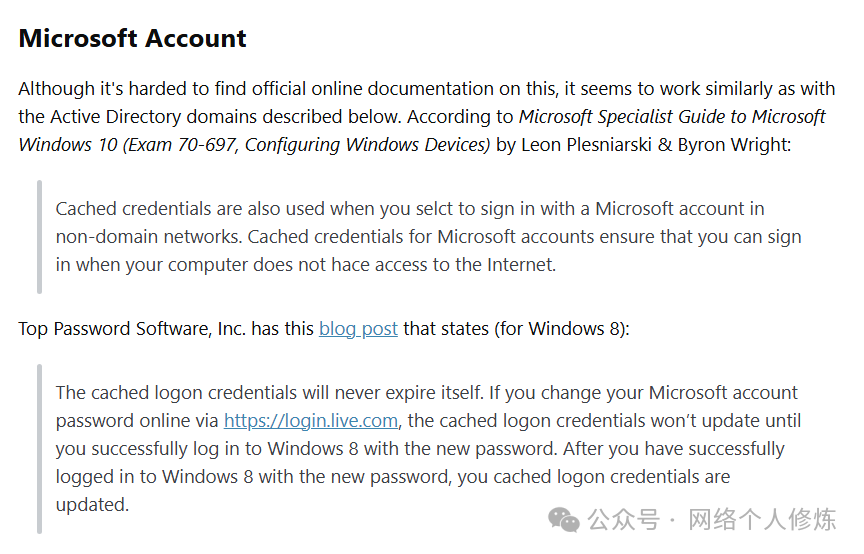Click the words "Cached credentials are also used"
864x554 pixels.
(190, 209)
